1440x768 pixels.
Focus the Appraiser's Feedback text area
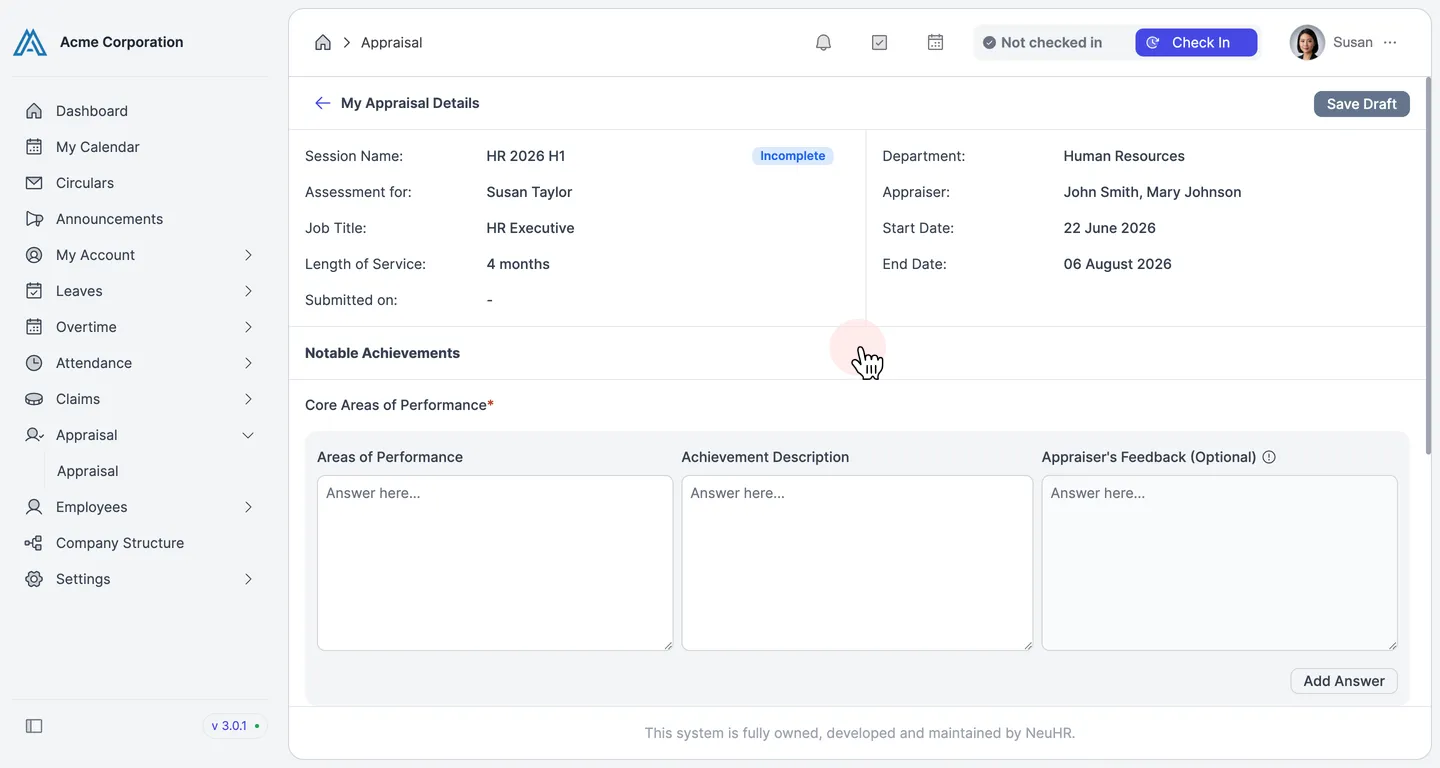[1219, 563]
